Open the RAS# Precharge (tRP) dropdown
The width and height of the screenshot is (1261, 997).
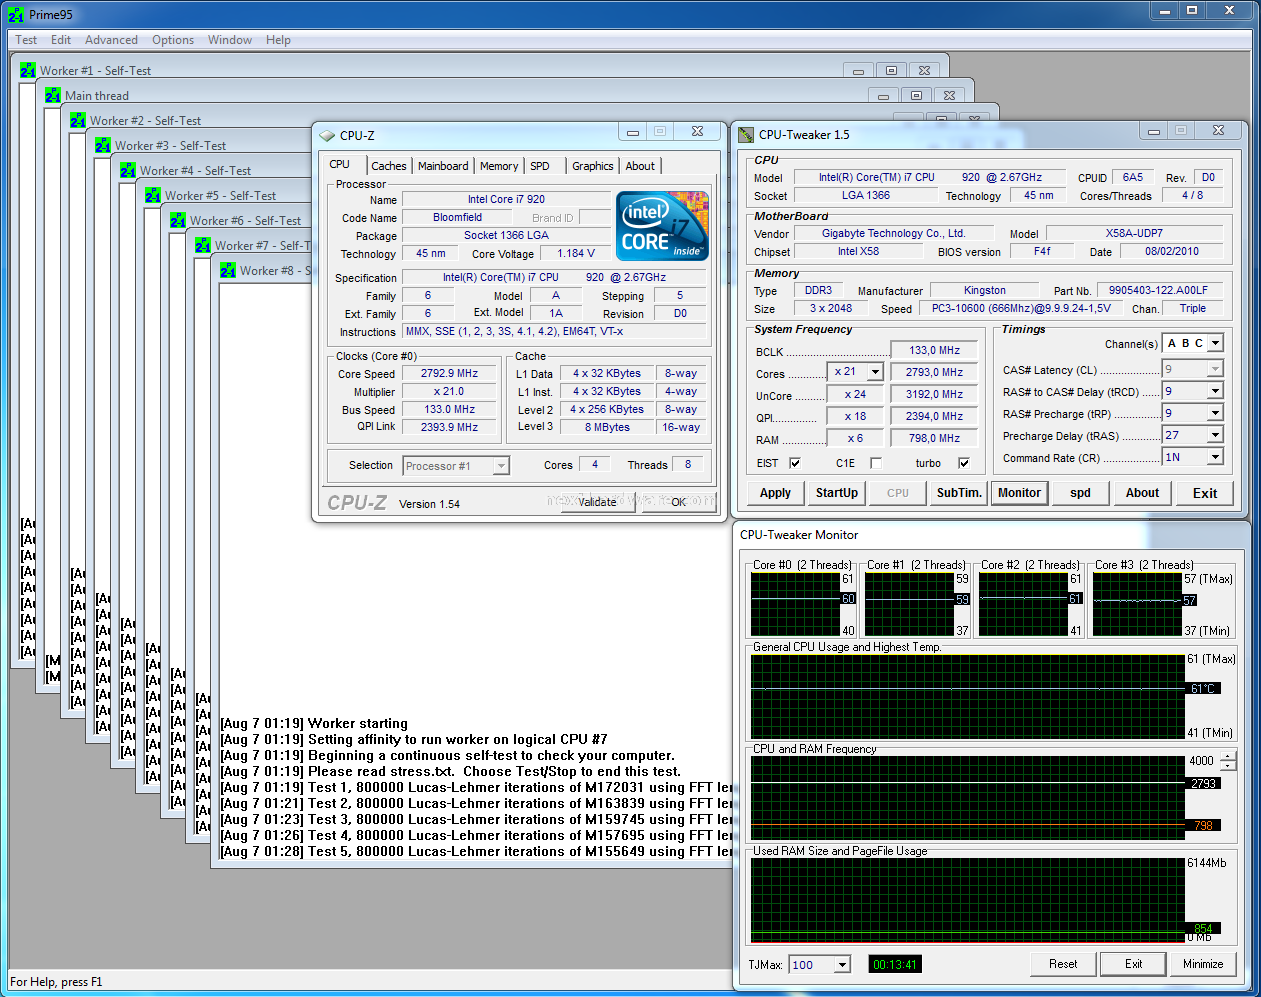pyautogui.click(x=1215, y=413)
